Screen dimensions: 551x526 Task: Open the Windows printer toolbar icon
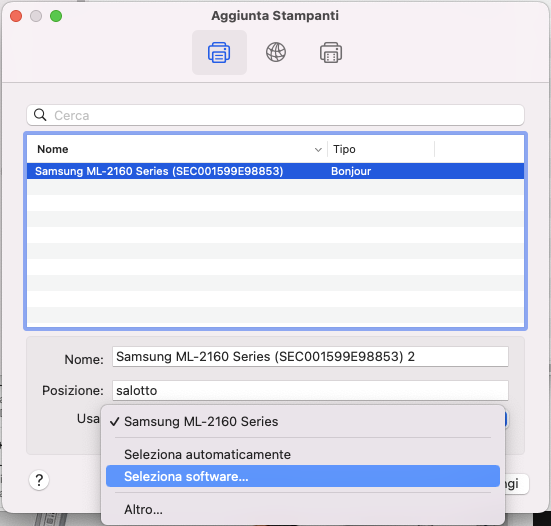tap(331, 52)
